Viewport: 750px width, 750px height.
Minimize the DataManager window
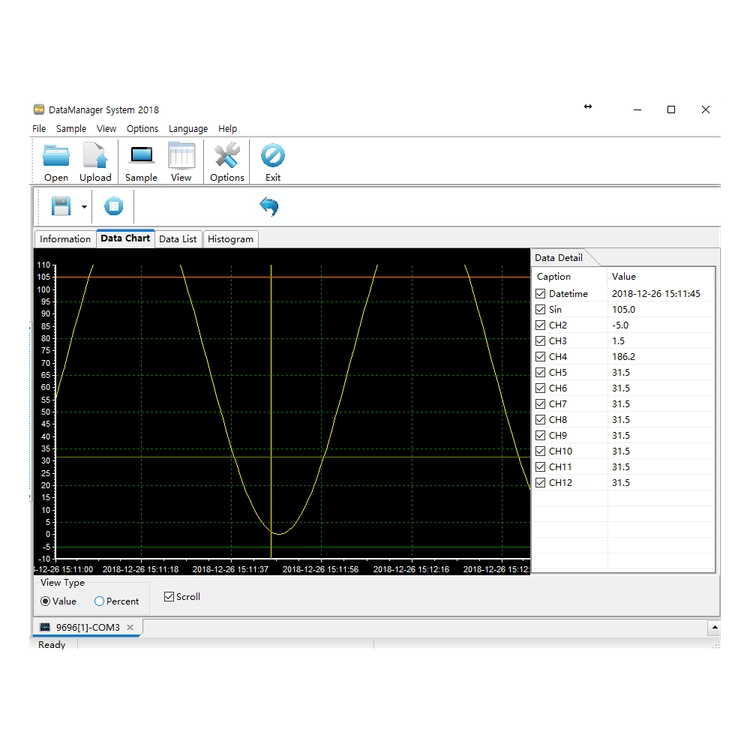[637, 110]
